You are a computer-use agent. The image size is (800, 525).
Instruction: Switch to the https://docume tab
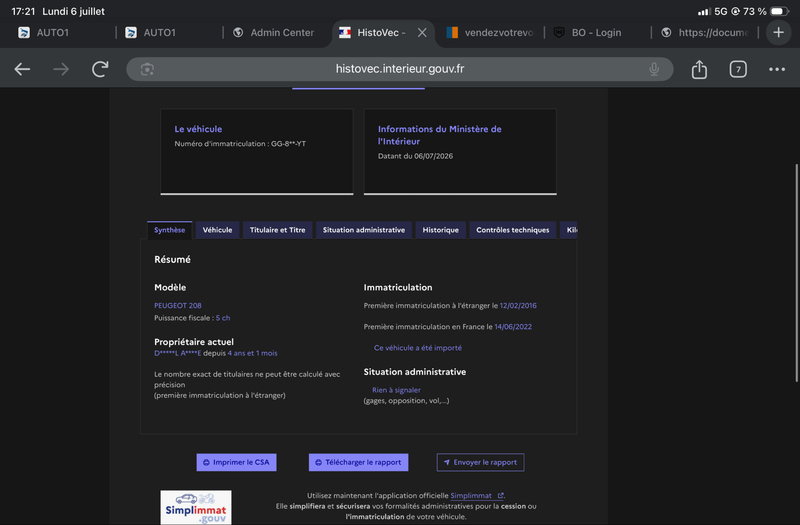tap(704, 33)
